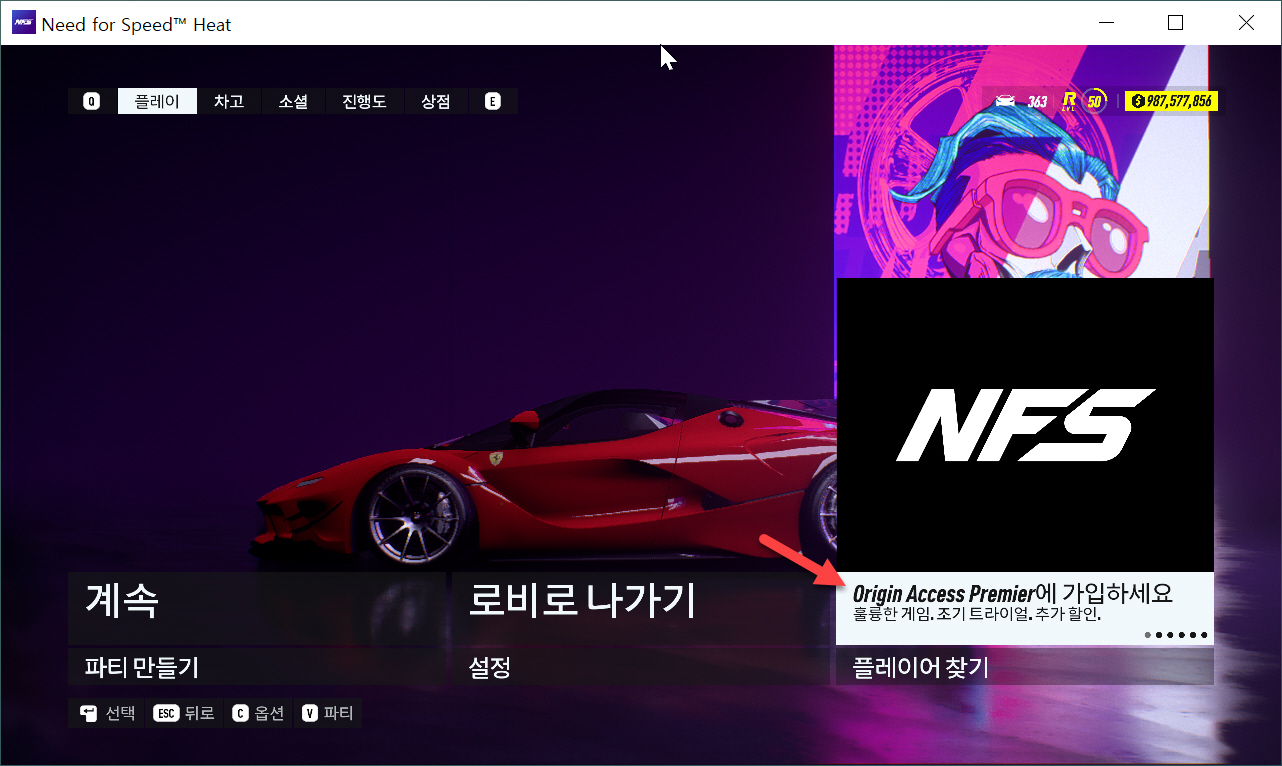Click the E key next-tab icon

[x=492, y=101]
